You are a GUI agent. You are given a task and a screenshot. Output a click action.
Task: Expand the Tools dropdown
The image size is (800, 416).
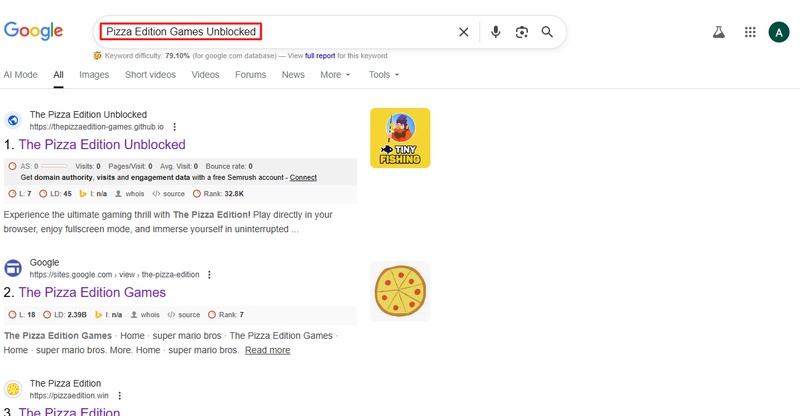coord(384,75)
